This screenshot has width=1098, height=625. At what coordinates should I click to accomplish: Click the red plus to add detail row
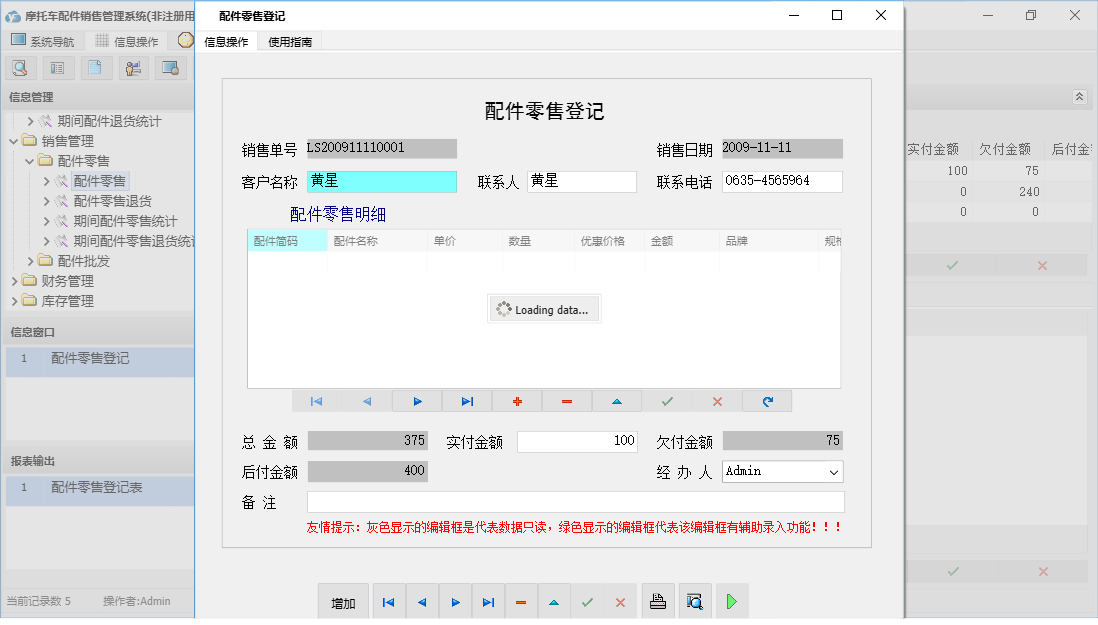(517, 400)
